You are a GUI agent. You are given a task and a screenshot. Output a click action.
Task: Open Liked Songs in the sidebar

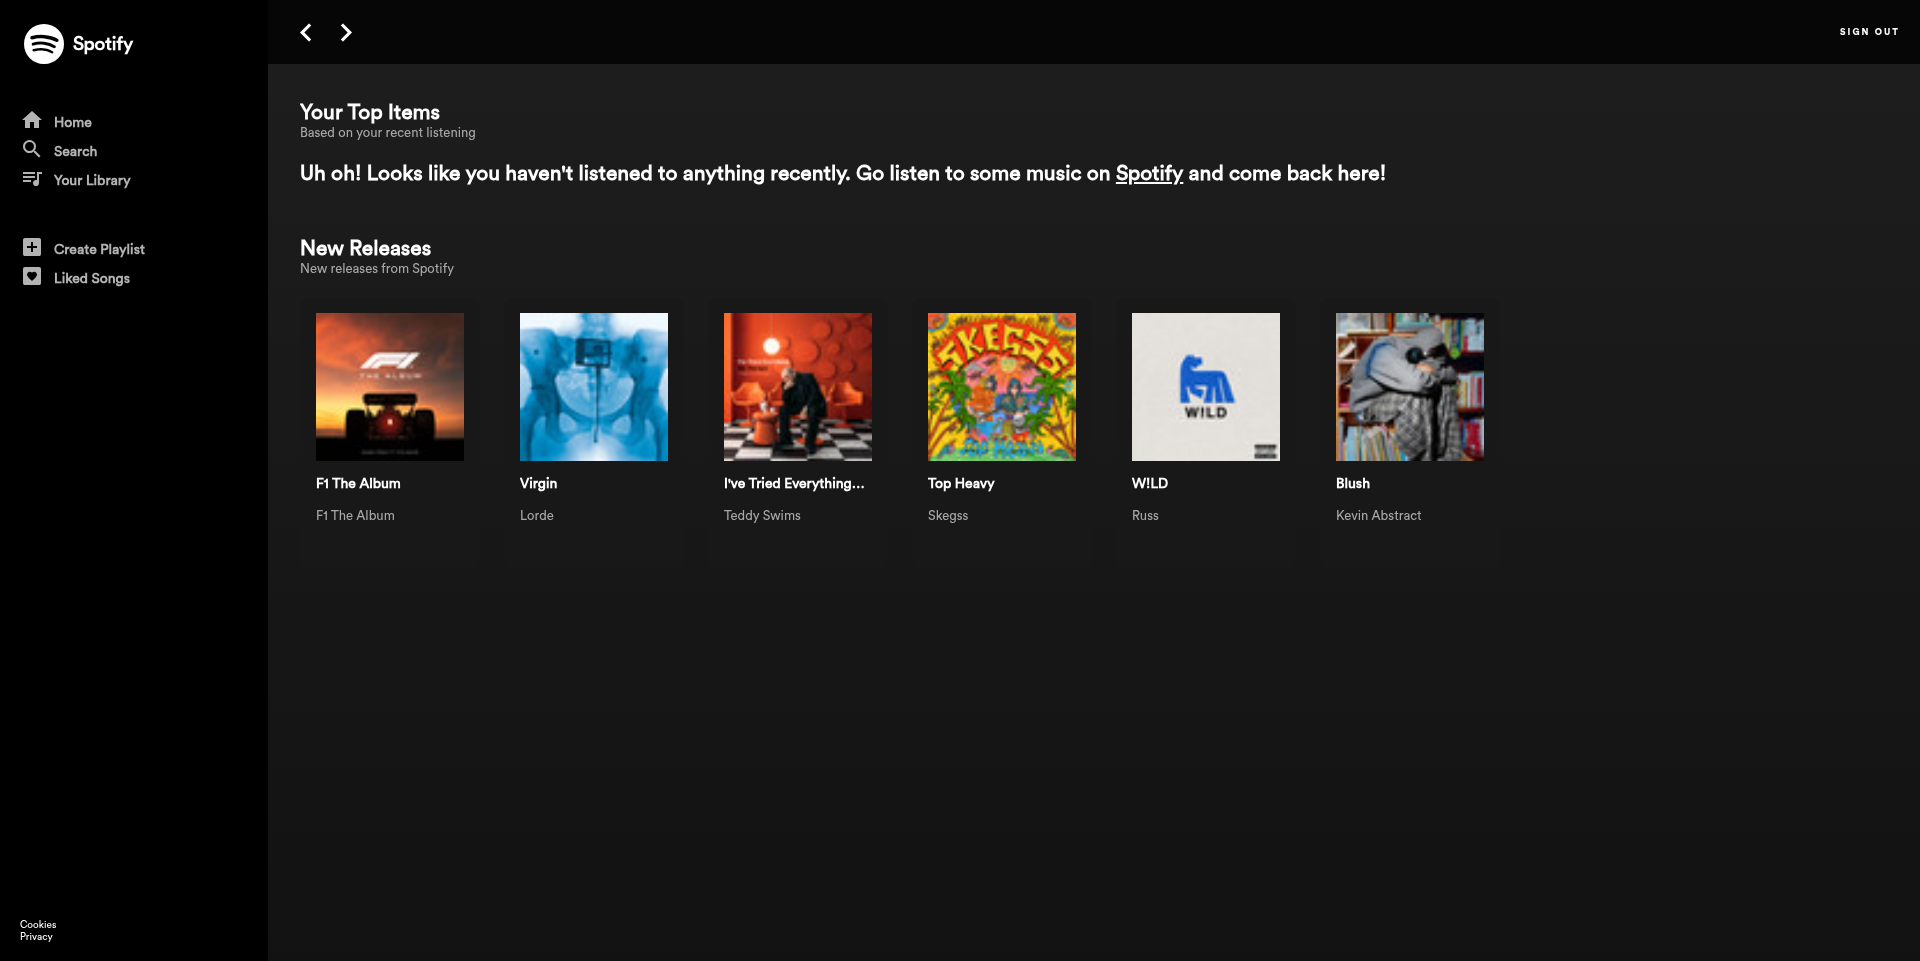(92, 278)
